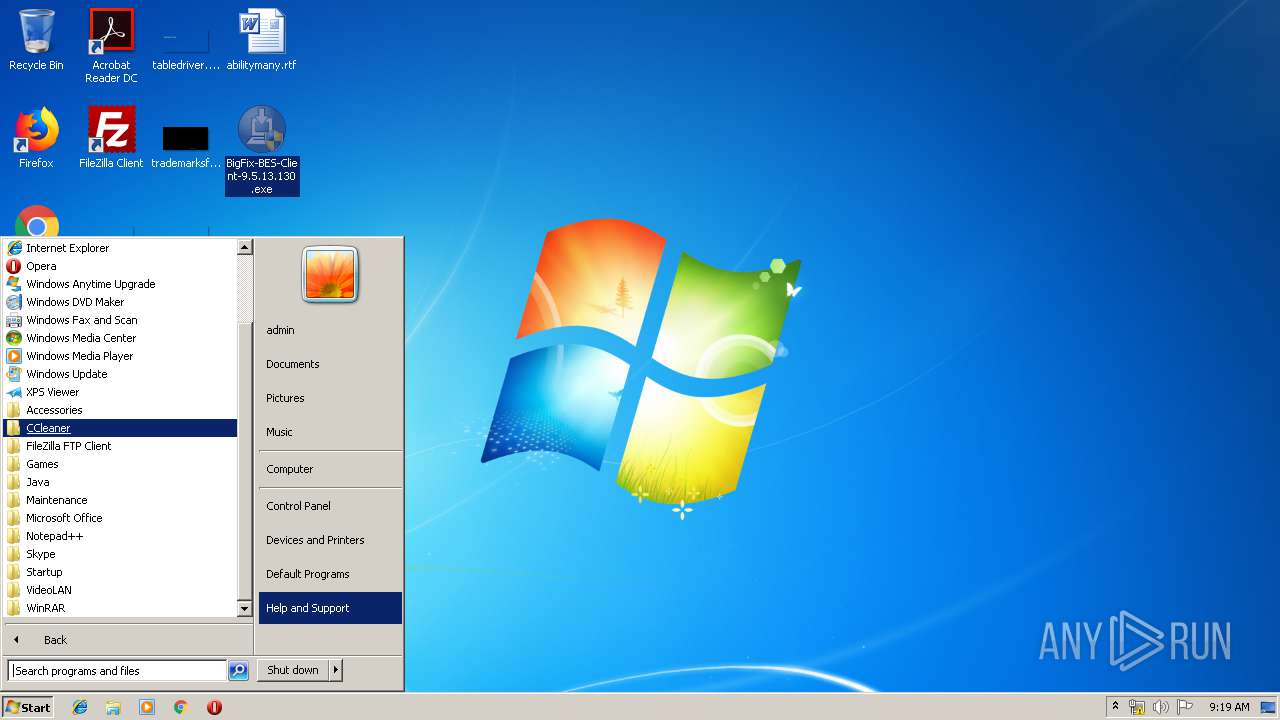Open Windows Update entry
The width and height of the screenshot is (1280, 720).
click(x=120, y=374)
